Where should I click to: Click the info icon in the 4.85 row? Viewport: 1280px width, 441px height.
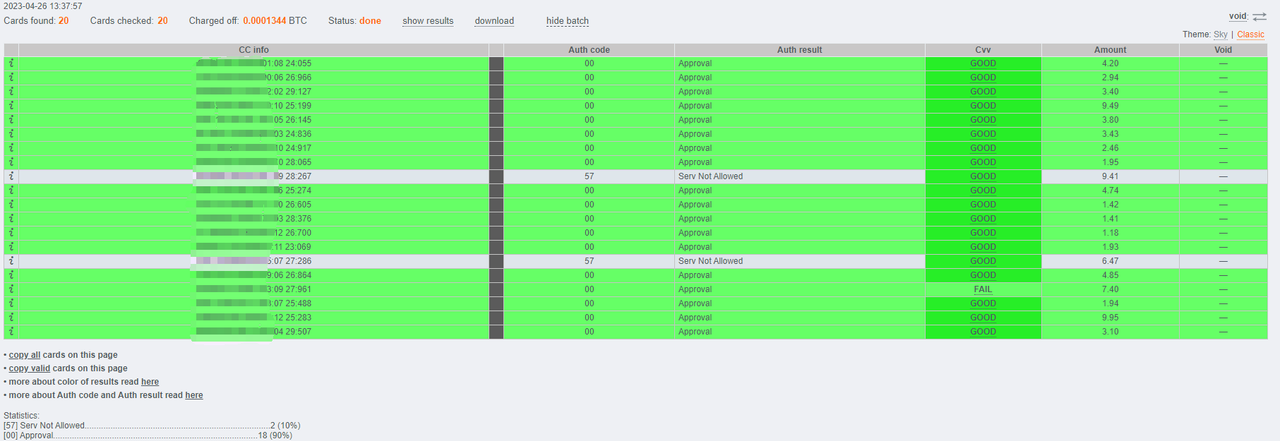(11, 275)
